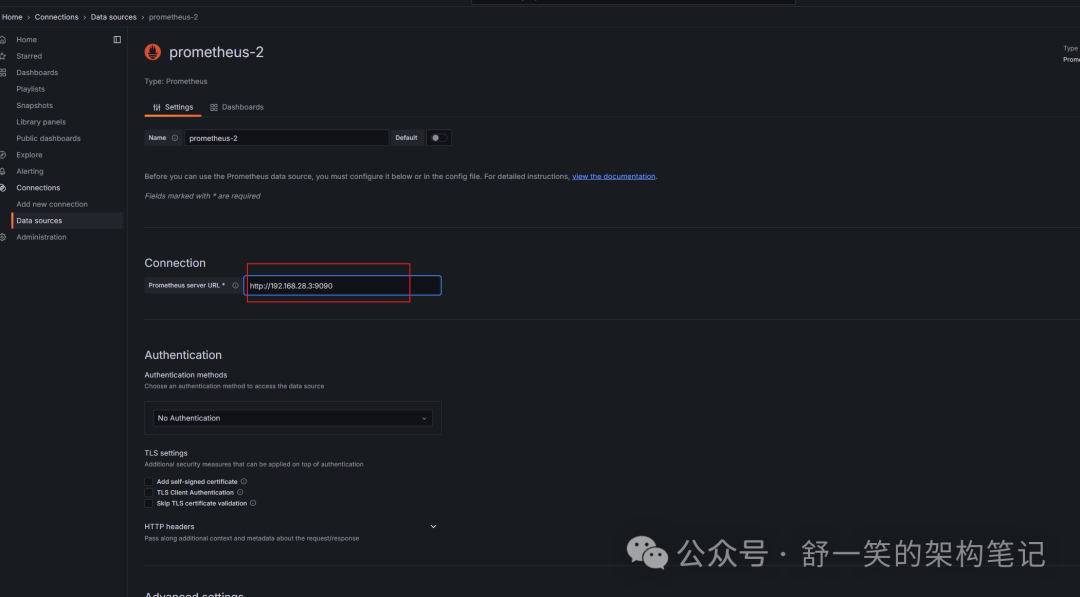Check TLS Client Authentication option

149,492
